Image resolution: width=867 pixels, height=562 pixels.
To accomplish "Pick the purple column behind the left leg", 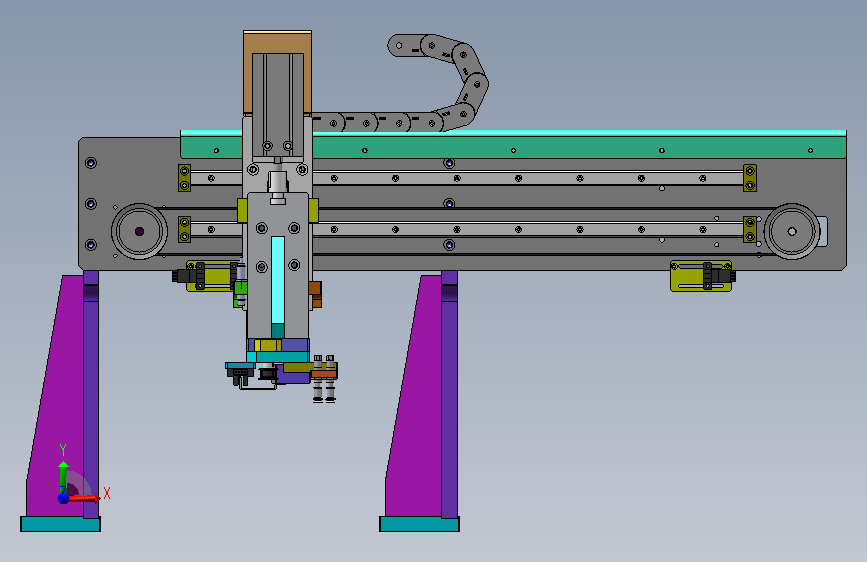I will tap(91, 394).
